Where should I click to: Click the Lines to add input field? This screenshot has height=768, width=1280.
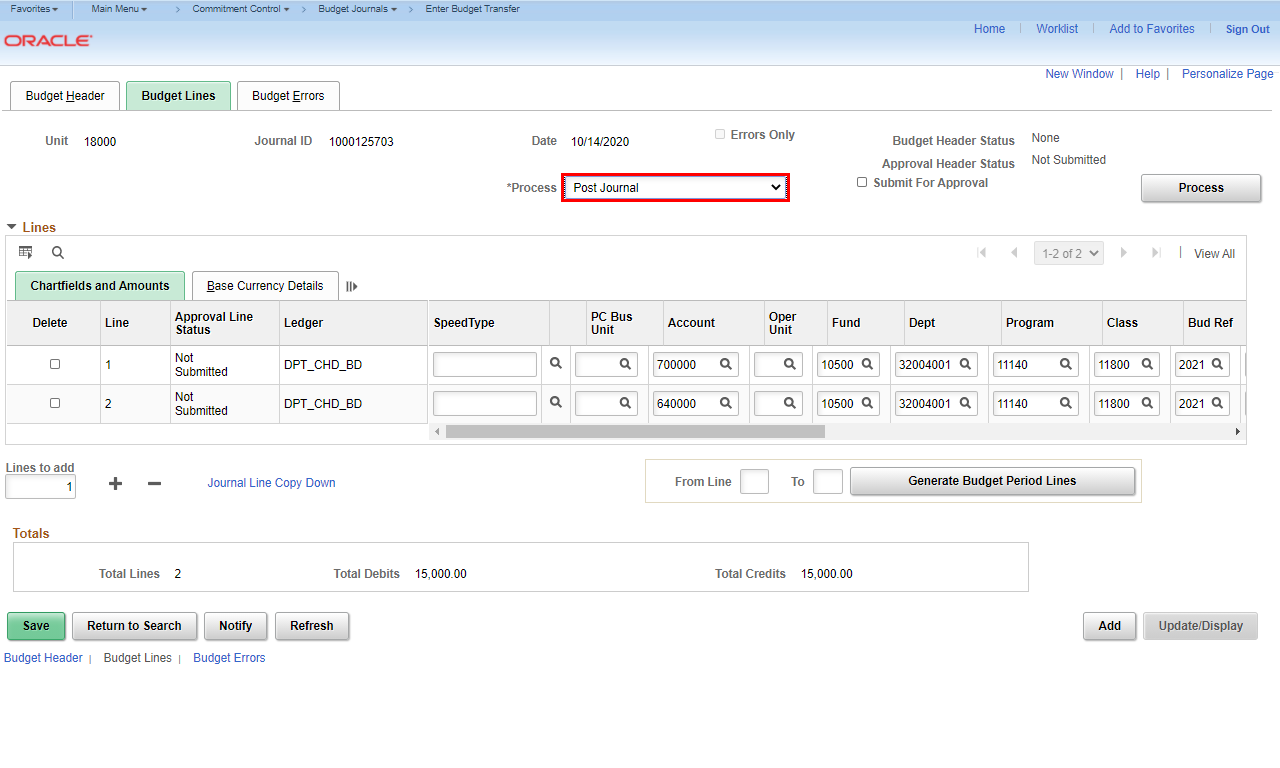(x=41, y=487)
